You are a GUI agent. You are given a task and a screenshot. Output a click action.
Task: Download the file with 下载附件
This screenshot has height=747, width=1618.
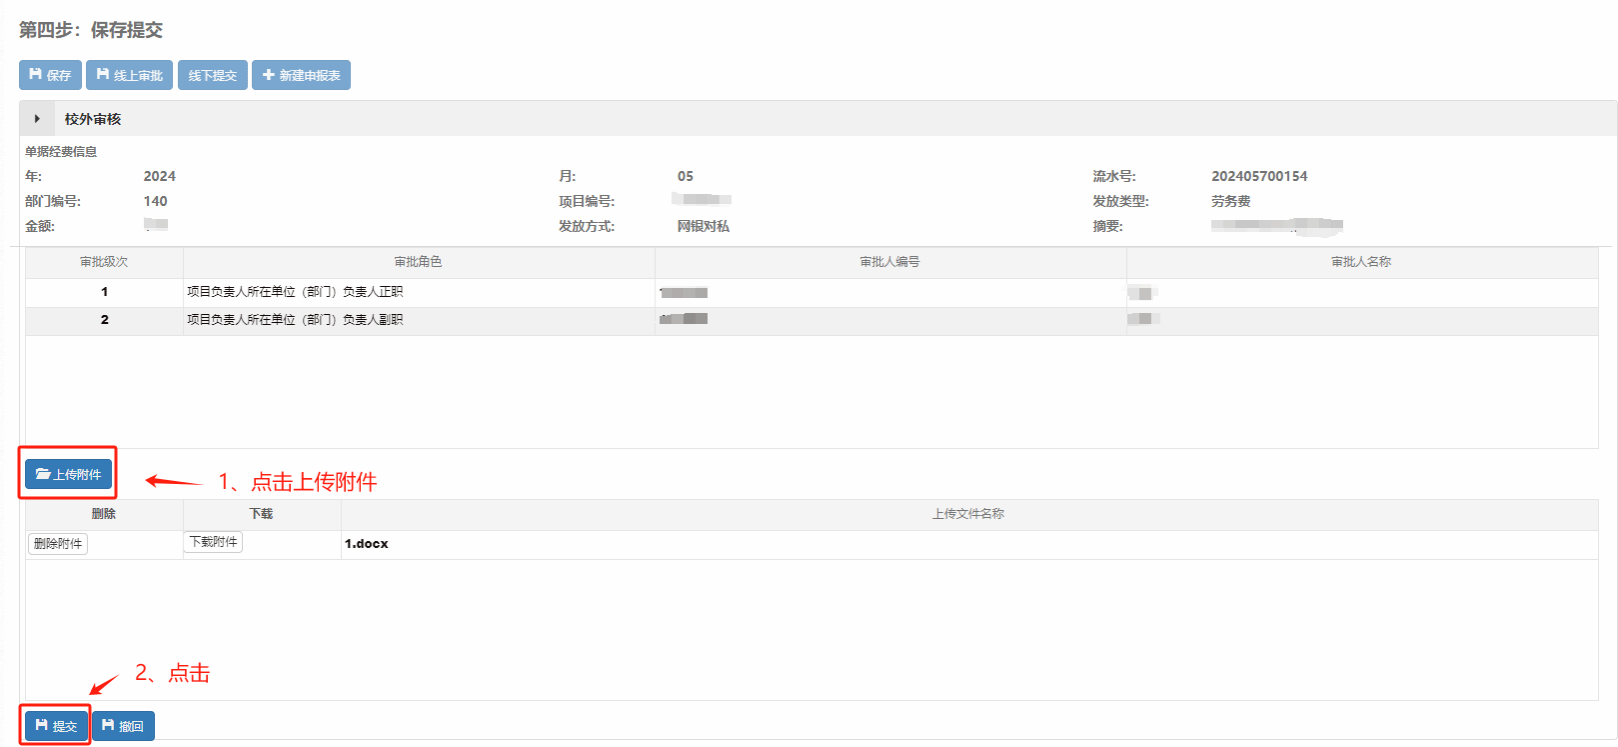tap(213, 542)
